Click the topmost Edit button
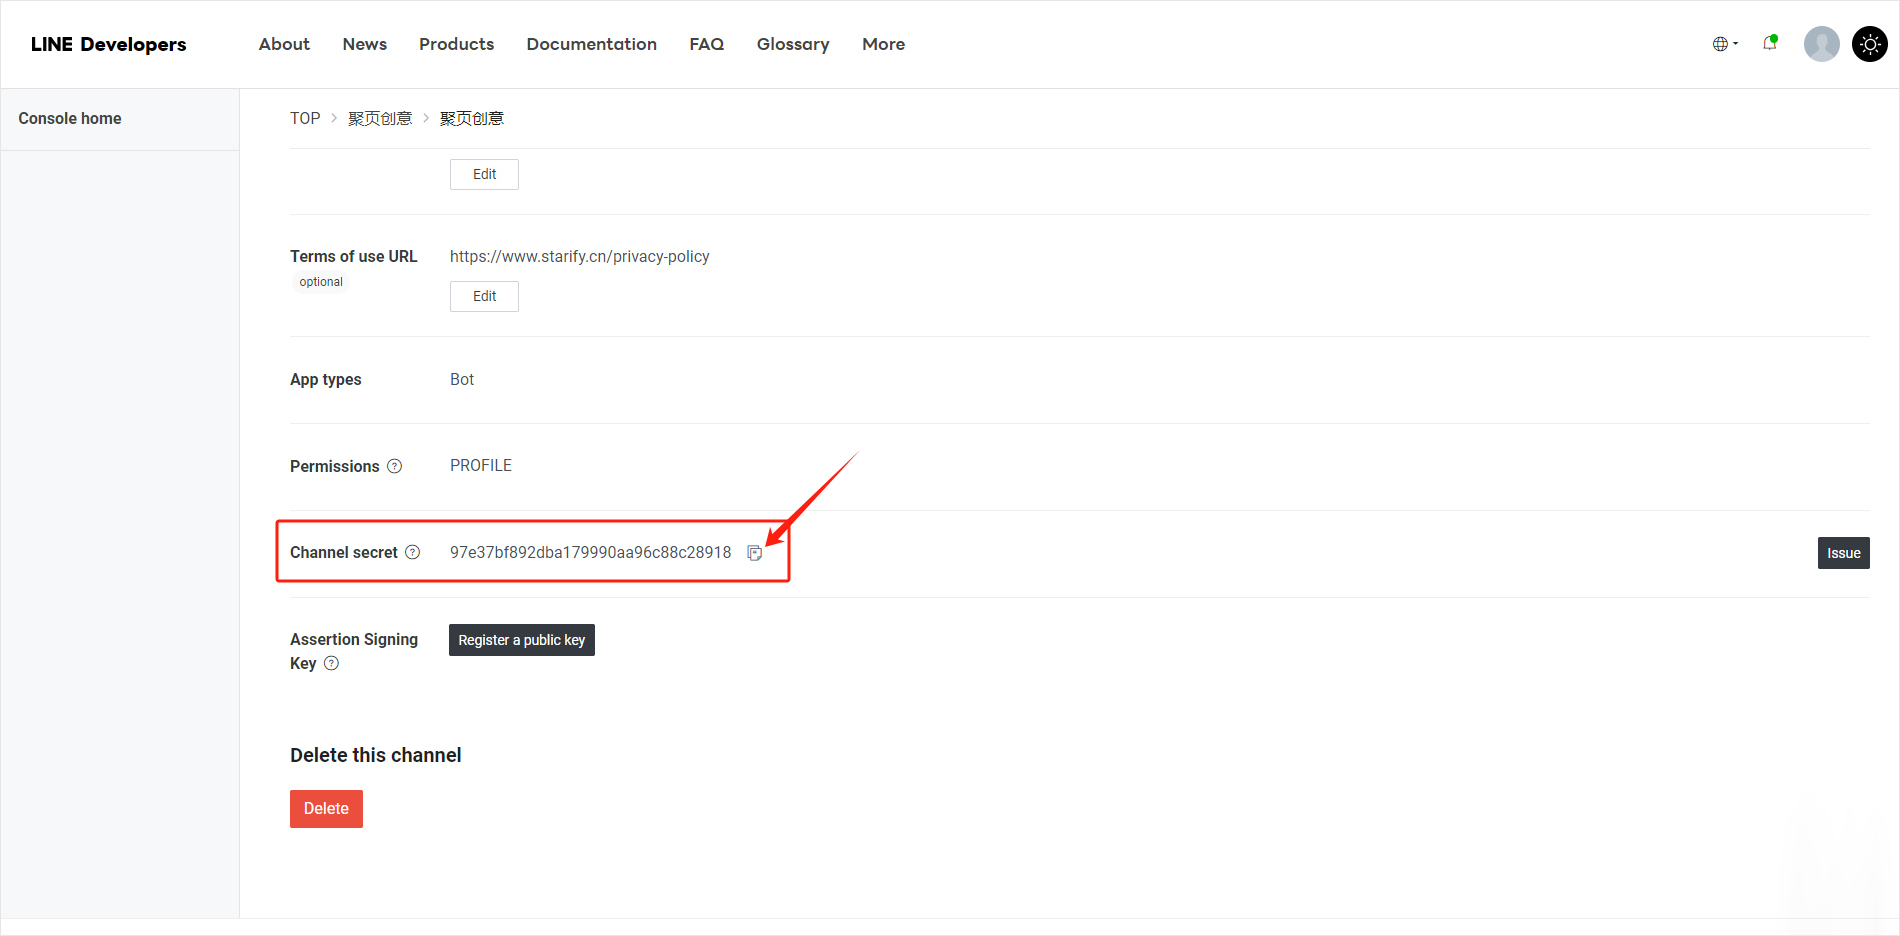Image resolution: width=1900 pixels, height=936 pixels. point(484,174)
